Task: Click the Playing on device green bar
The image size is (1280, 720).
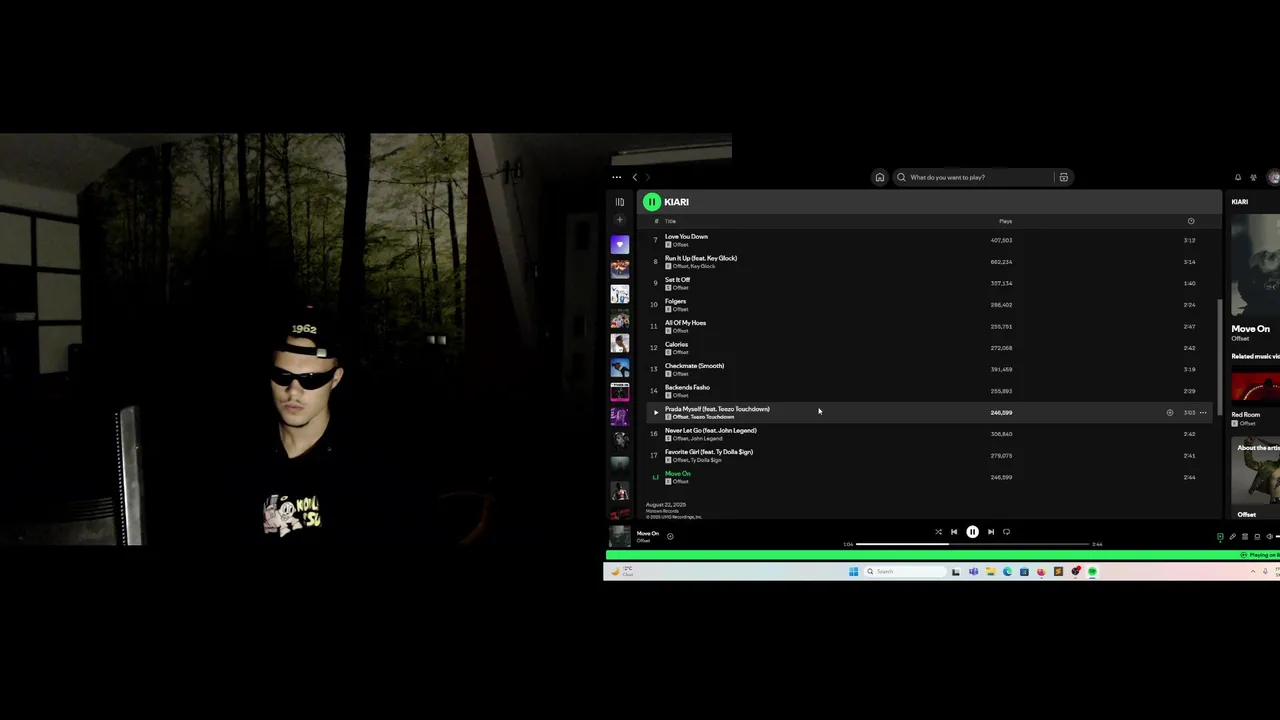Action: point(942,555)
